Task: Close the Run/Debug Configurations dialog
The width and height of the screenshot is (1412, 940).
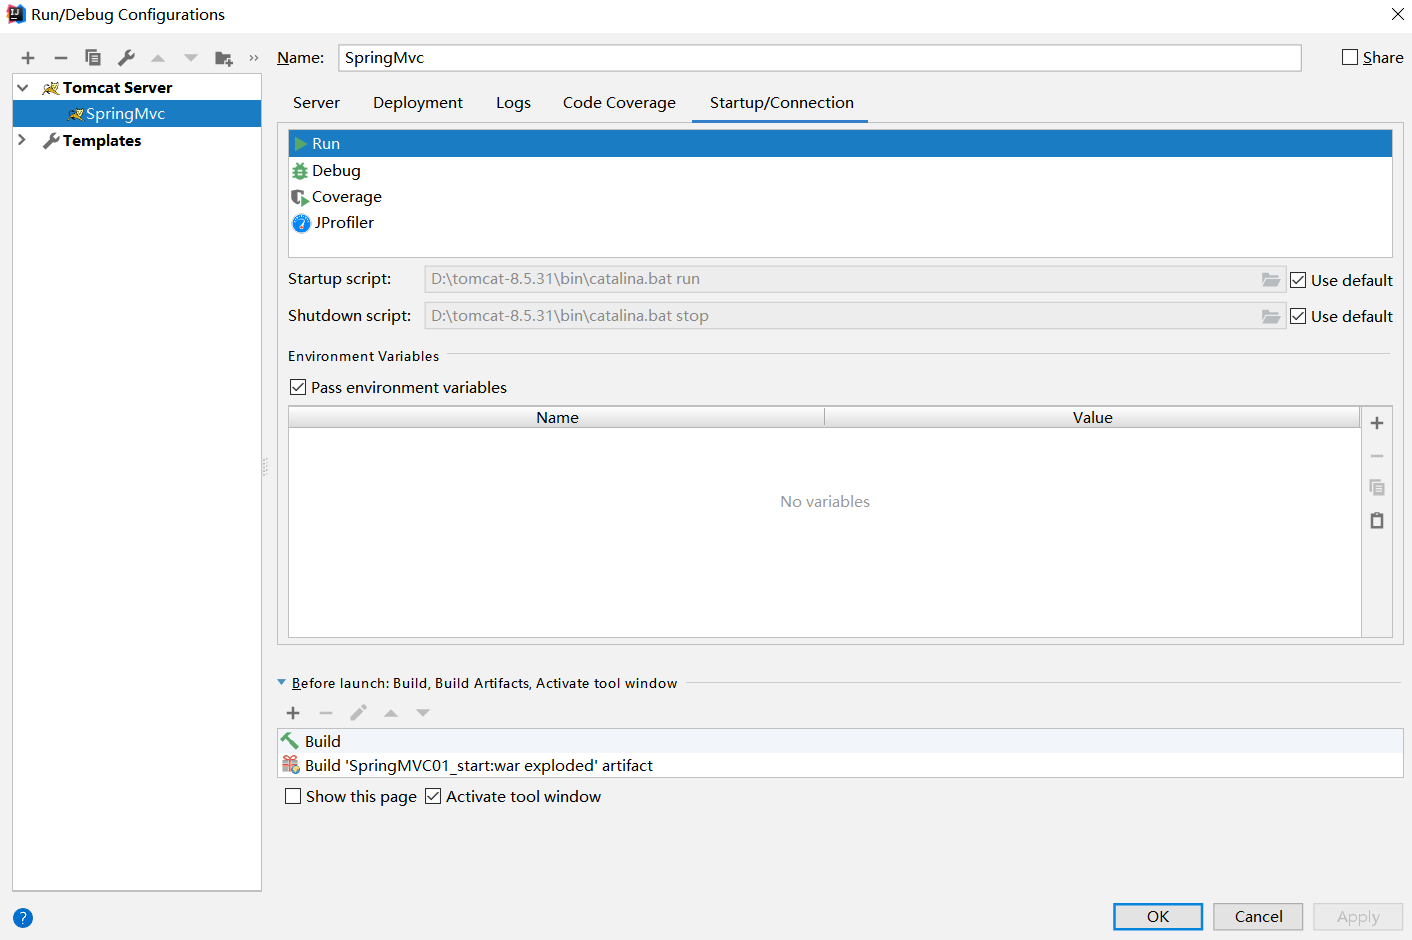Action: tap(1398, 14)
